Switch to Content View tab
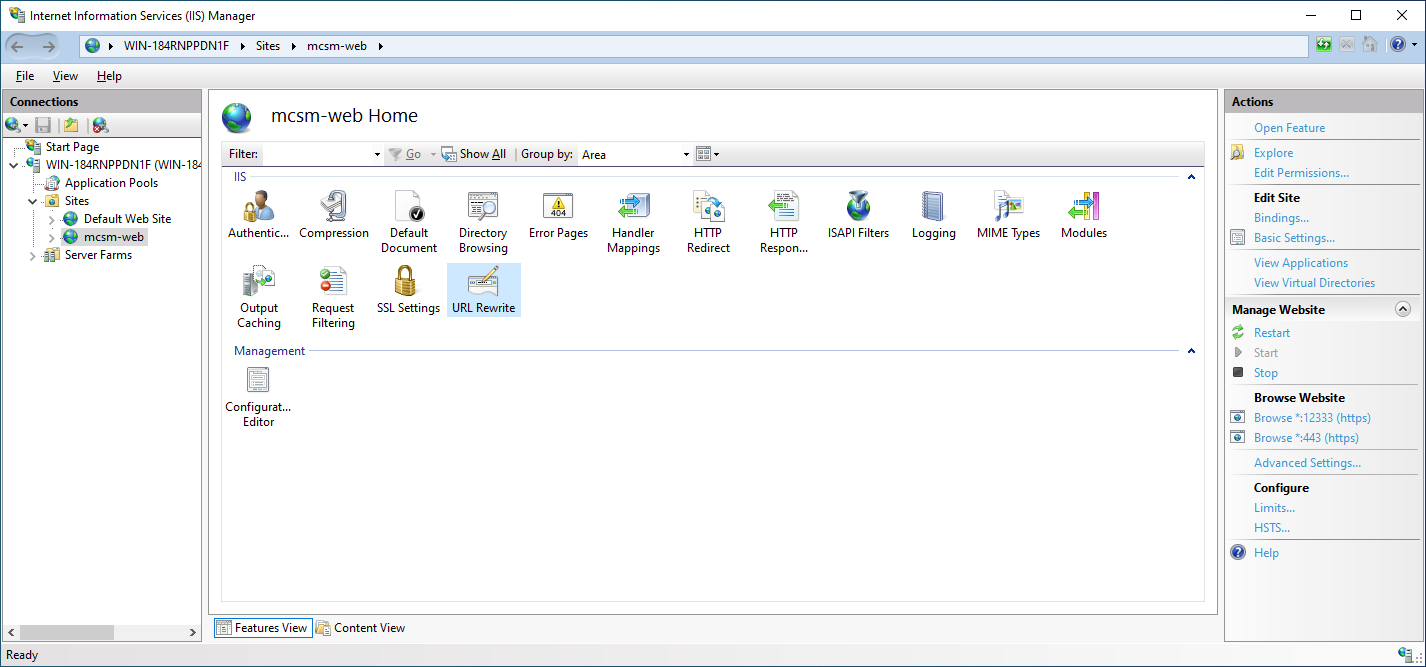The height and width of the screenshot is (667, 1426). (x=361, y=628)
